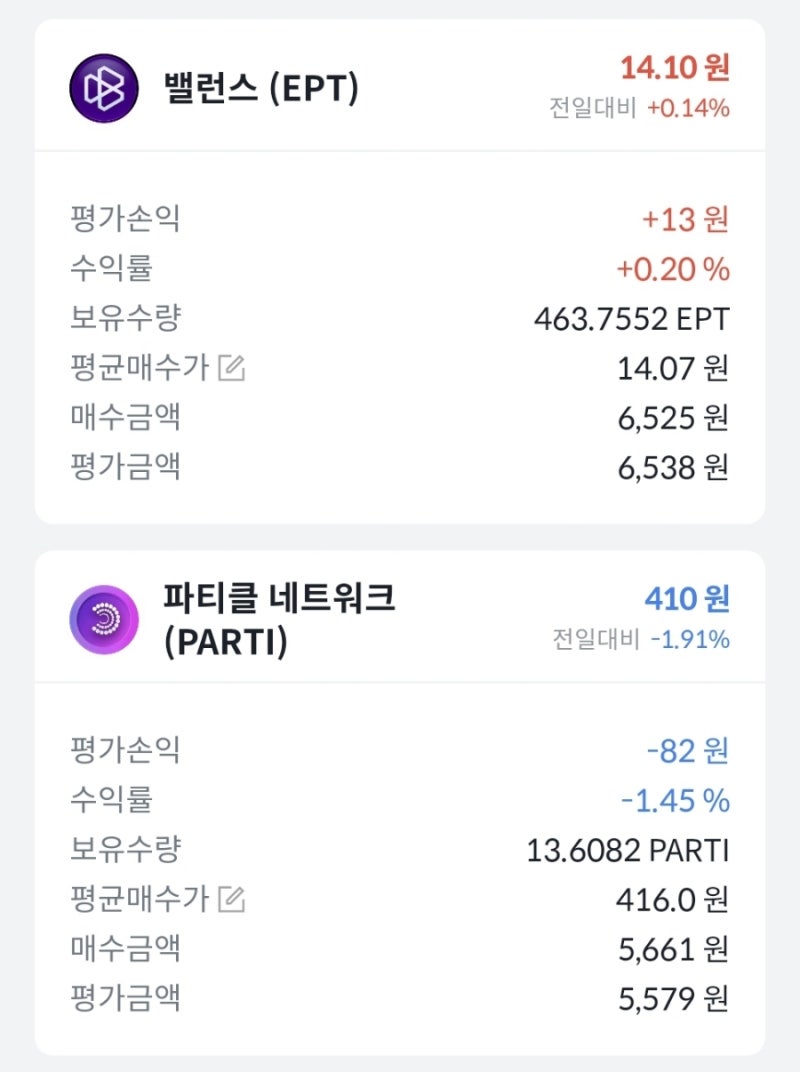Image resolution: width=800 pixels, height=1072 pixels.
Task: Edit average buy price for PARTI
Action: pyautogui.click(x=231, y=900)
